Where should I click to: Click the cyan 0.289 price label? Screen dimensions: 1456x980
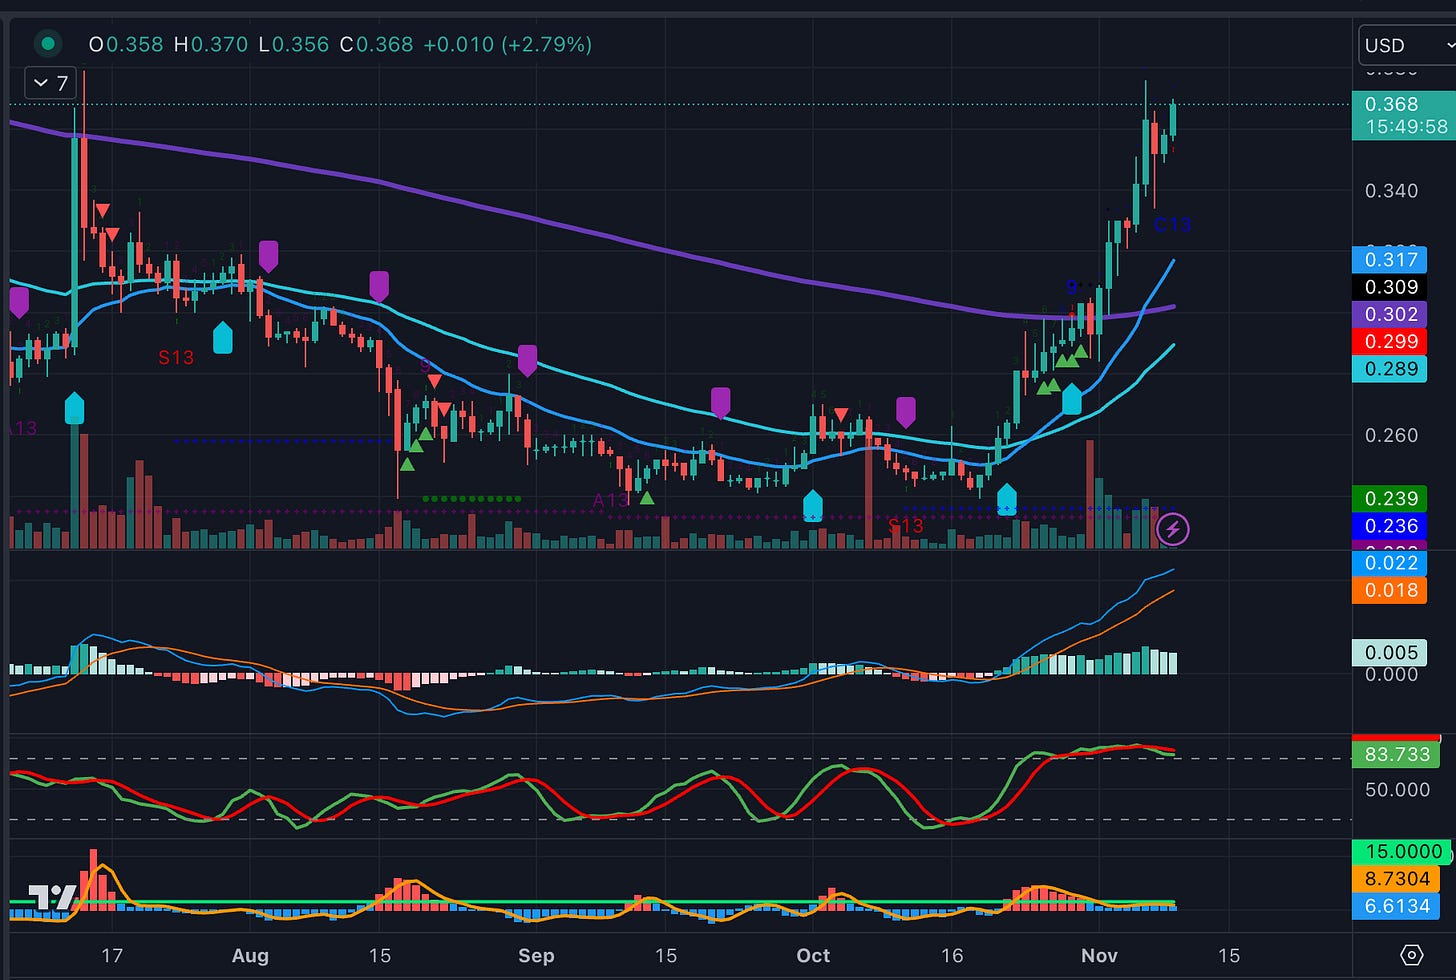pyautogui.click(x=1389, y=368)
